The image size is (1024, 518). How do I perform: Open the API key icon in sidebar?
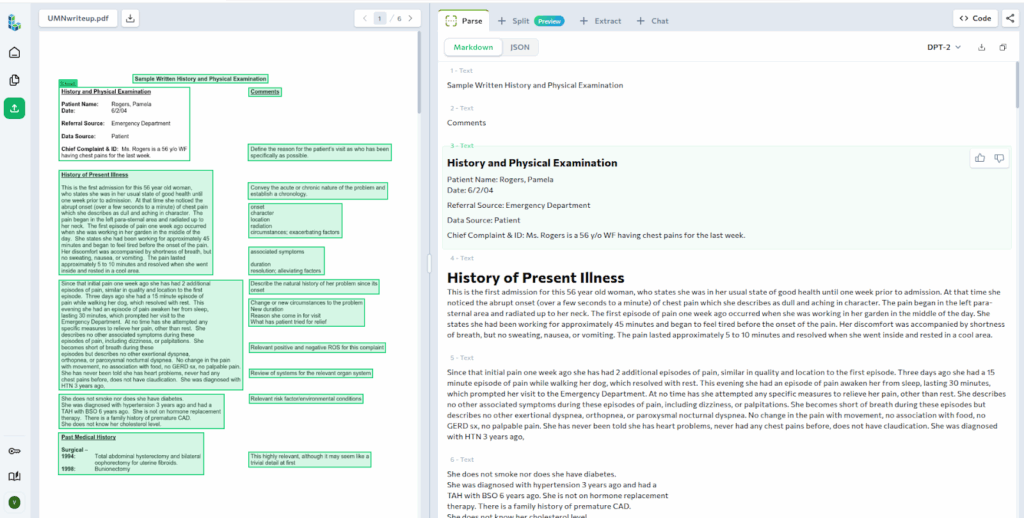pyautogui.click(x=14, y=451)
